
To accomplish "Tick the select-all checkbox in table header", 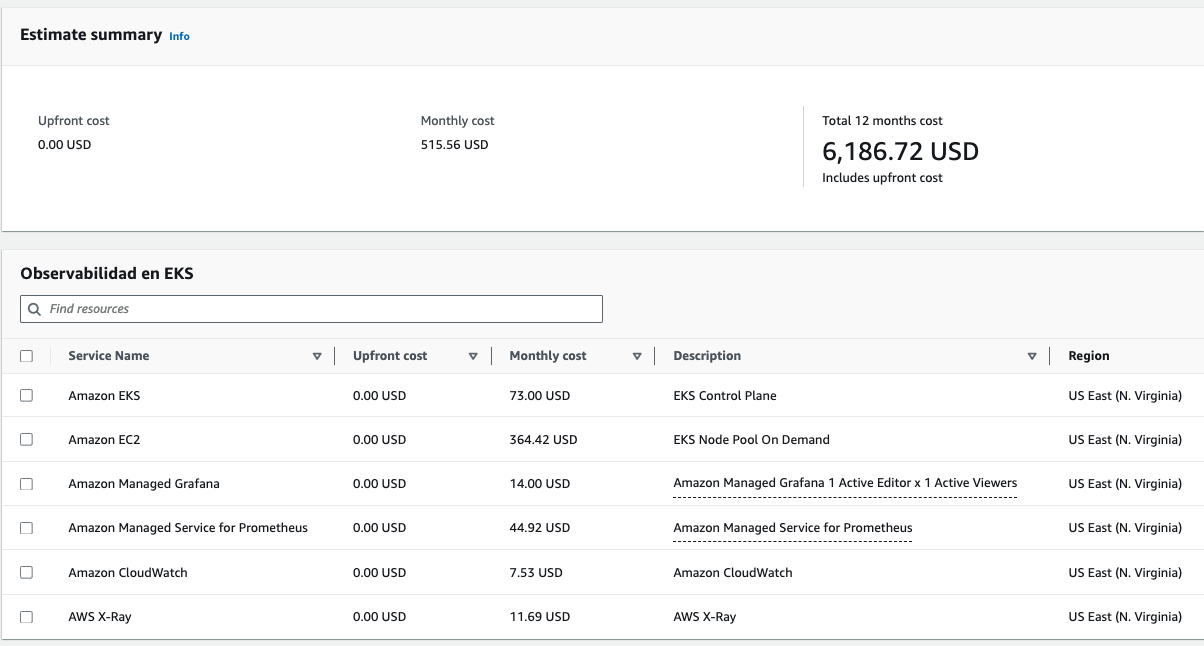I will [x=27, y=356].
